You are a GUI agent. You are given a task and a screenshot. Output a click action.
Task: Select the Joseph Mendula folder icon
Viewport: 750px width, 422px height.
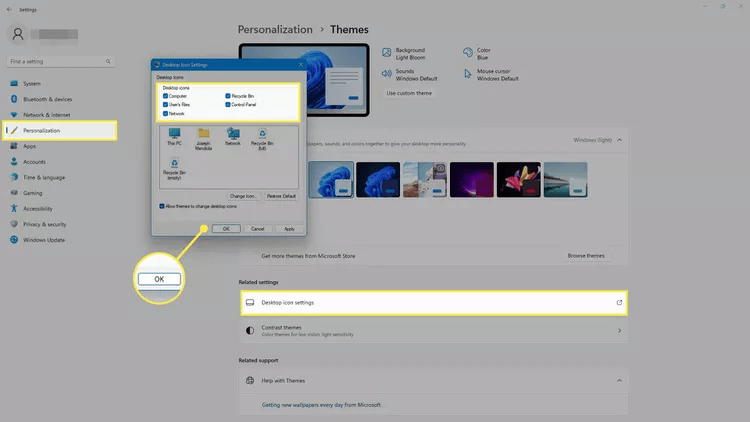coord(203,139)
